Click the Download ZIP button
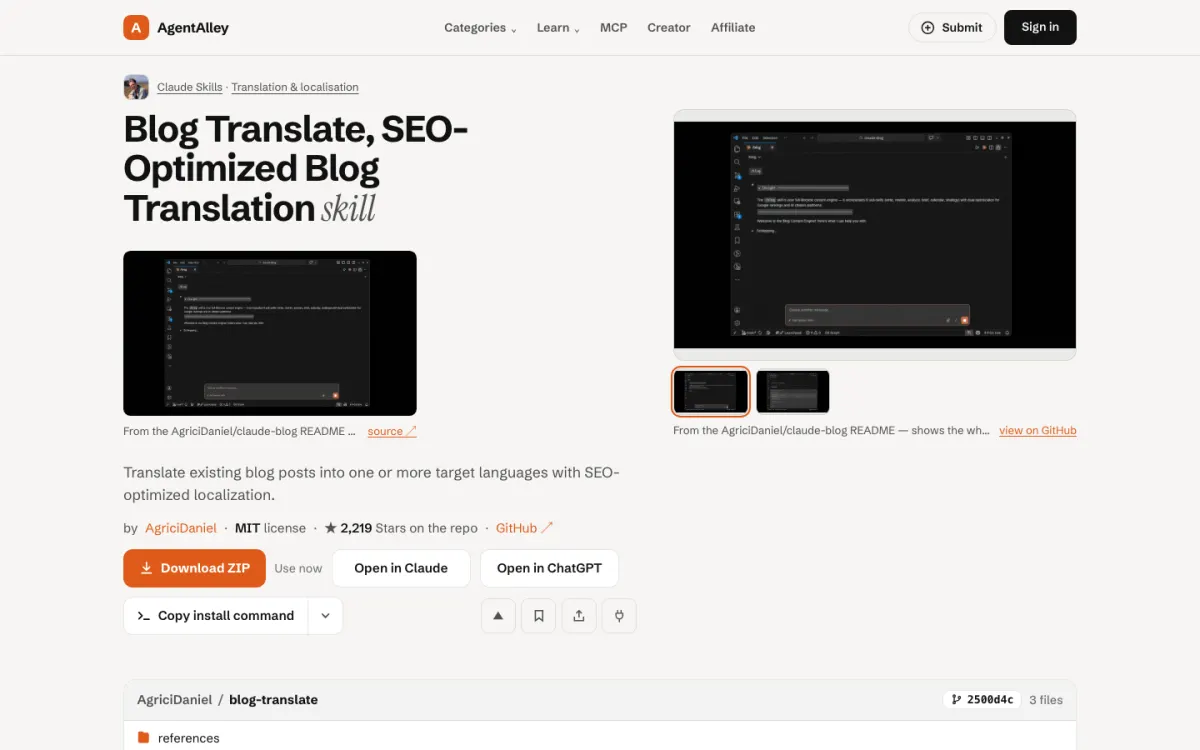The image size is (1200, 750). 195,568
